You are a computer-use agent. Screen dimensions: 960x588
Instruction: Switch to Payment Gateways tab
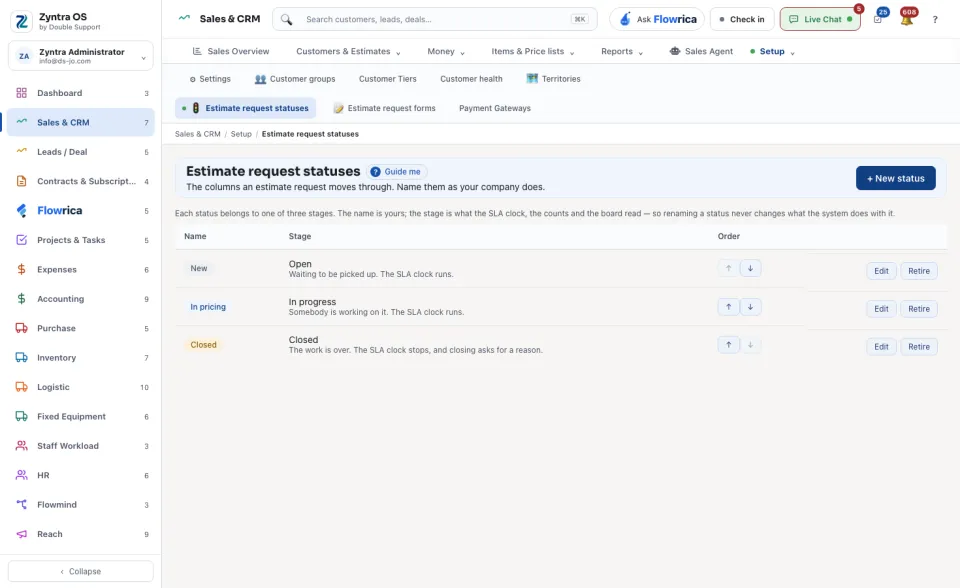pos(495,108)
